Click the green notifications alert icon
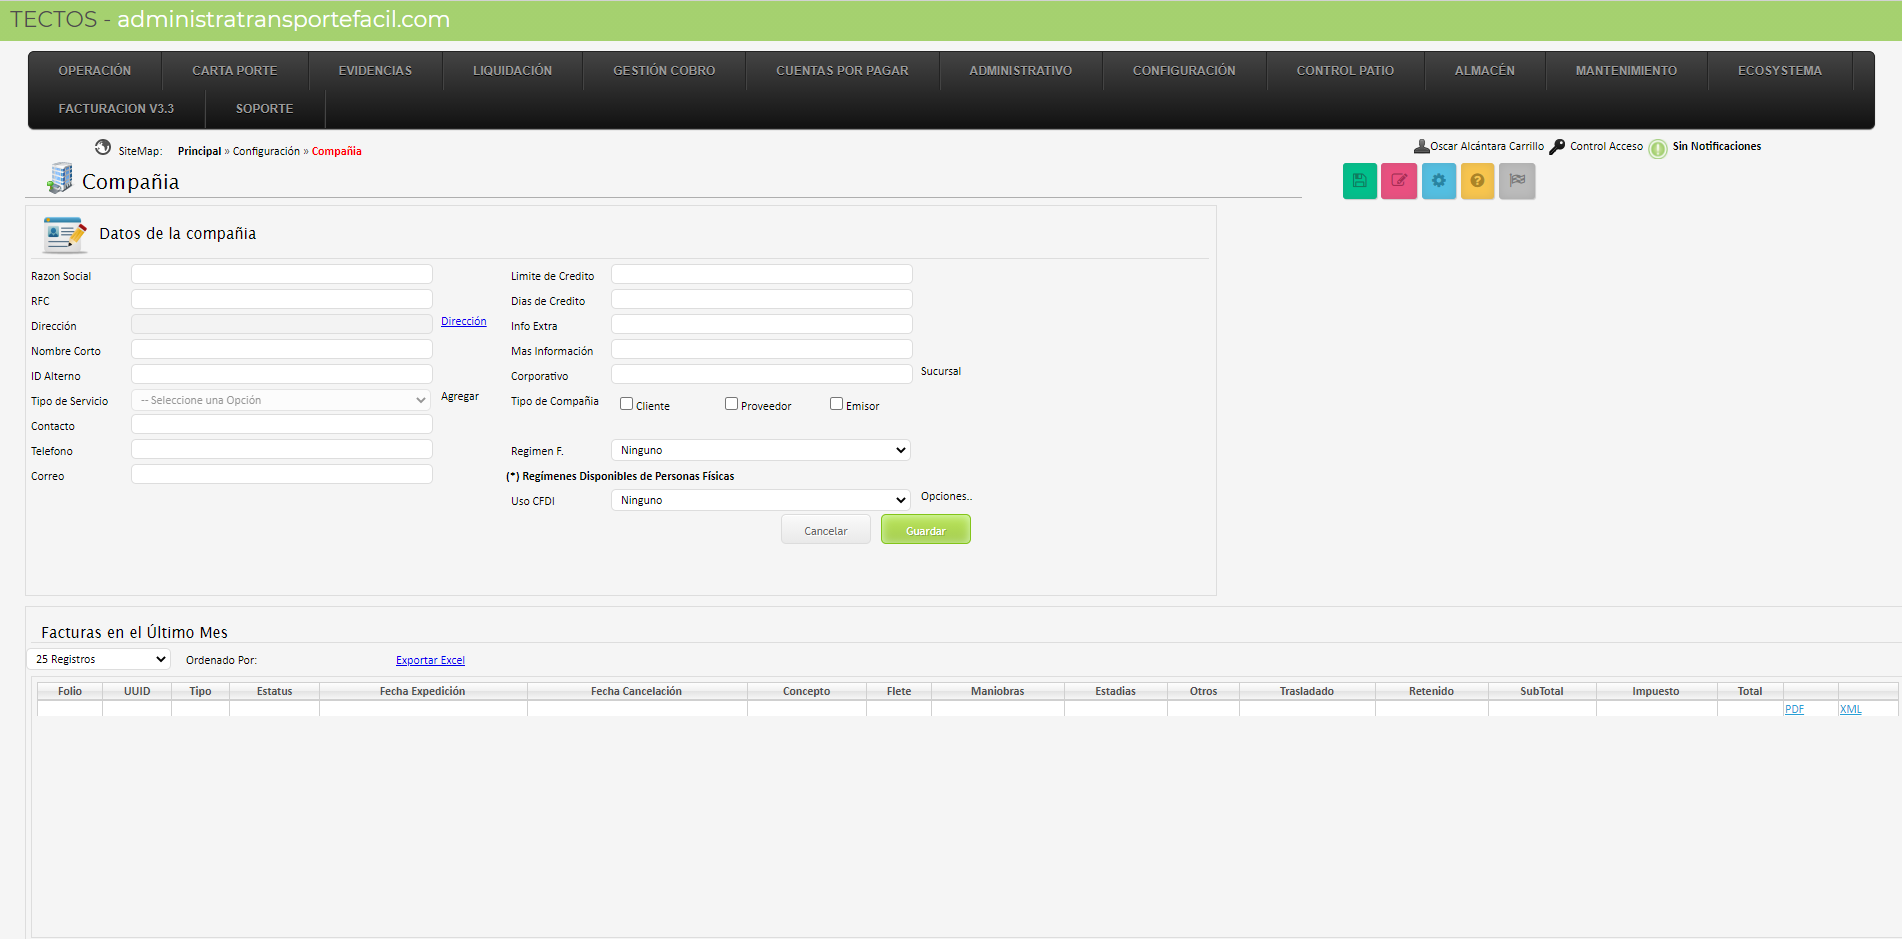 1657,149
